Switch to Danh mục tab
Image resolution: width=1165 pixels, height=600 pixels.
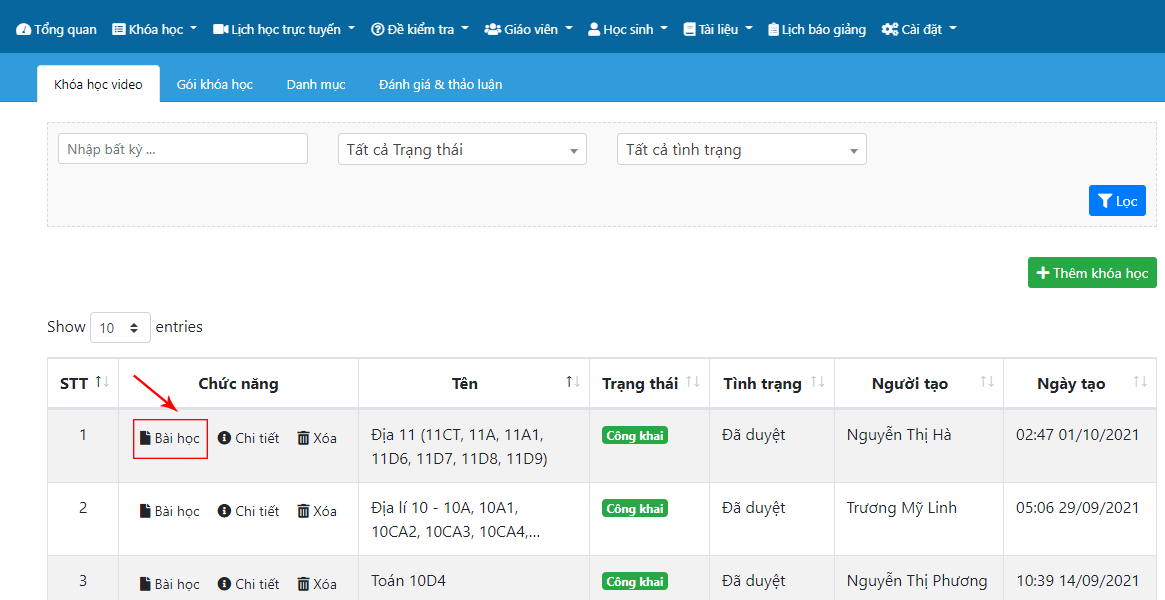click(316, 84)
